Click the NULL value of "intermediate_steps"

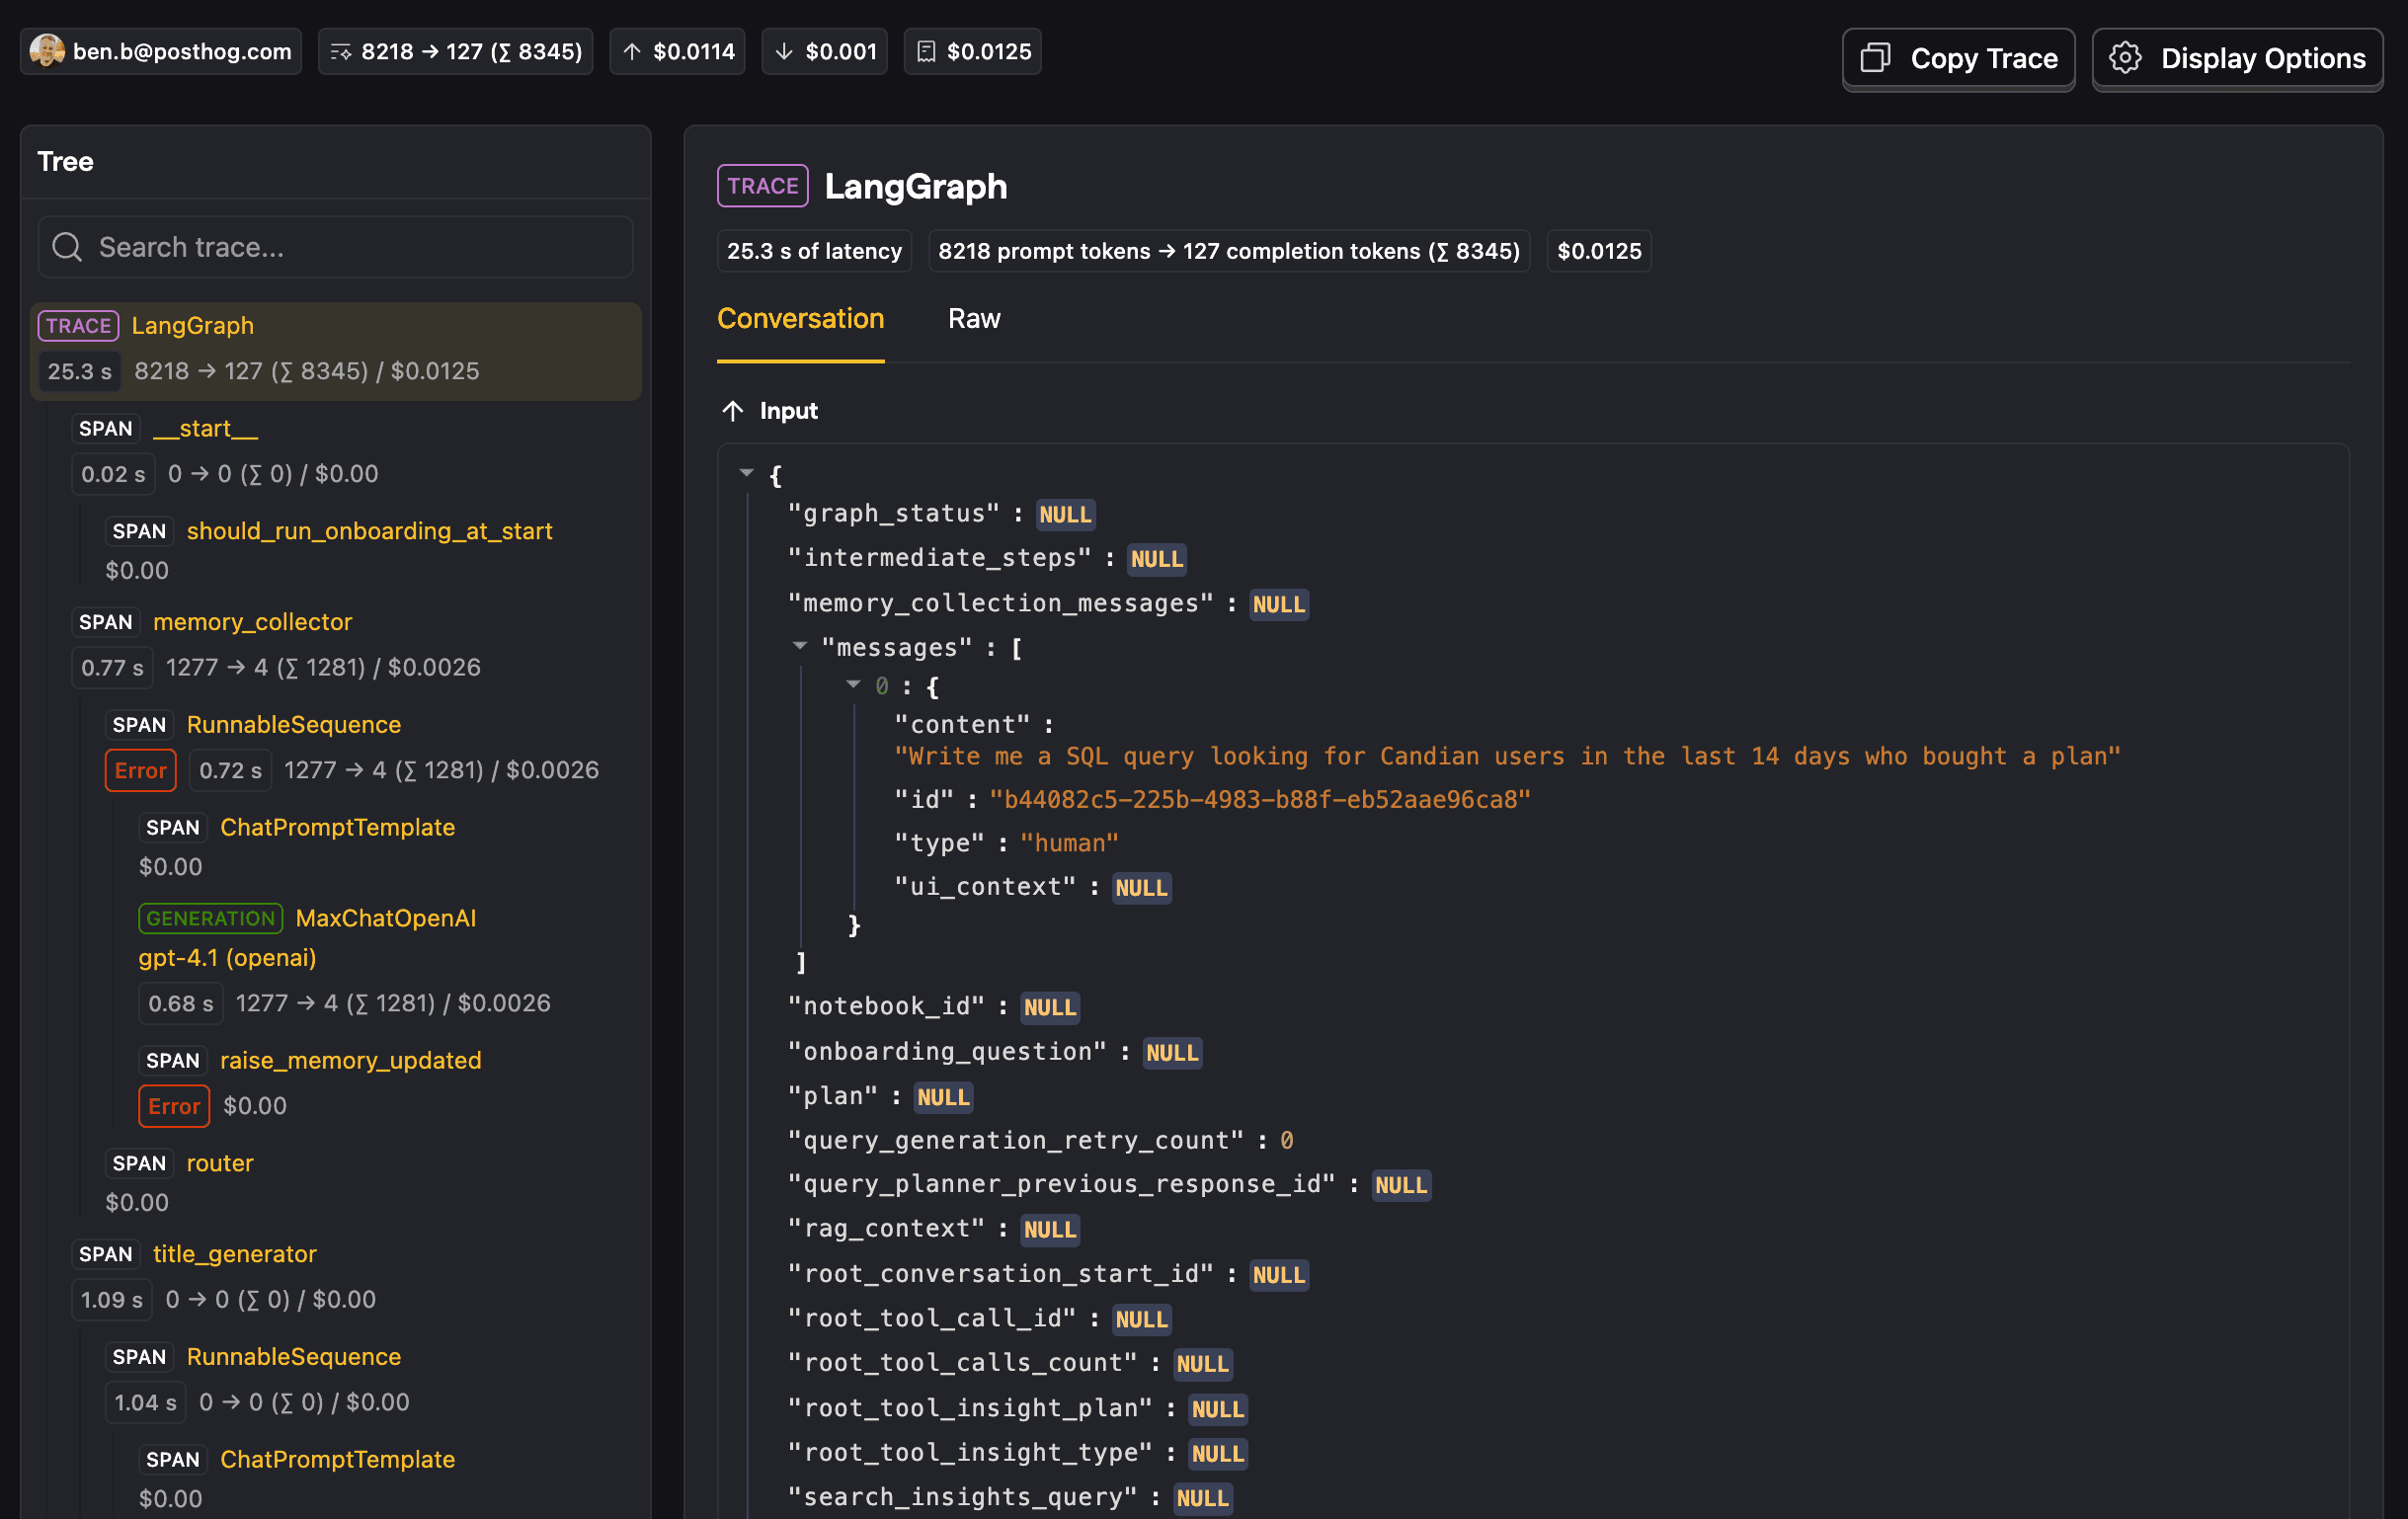[1157, 558]
